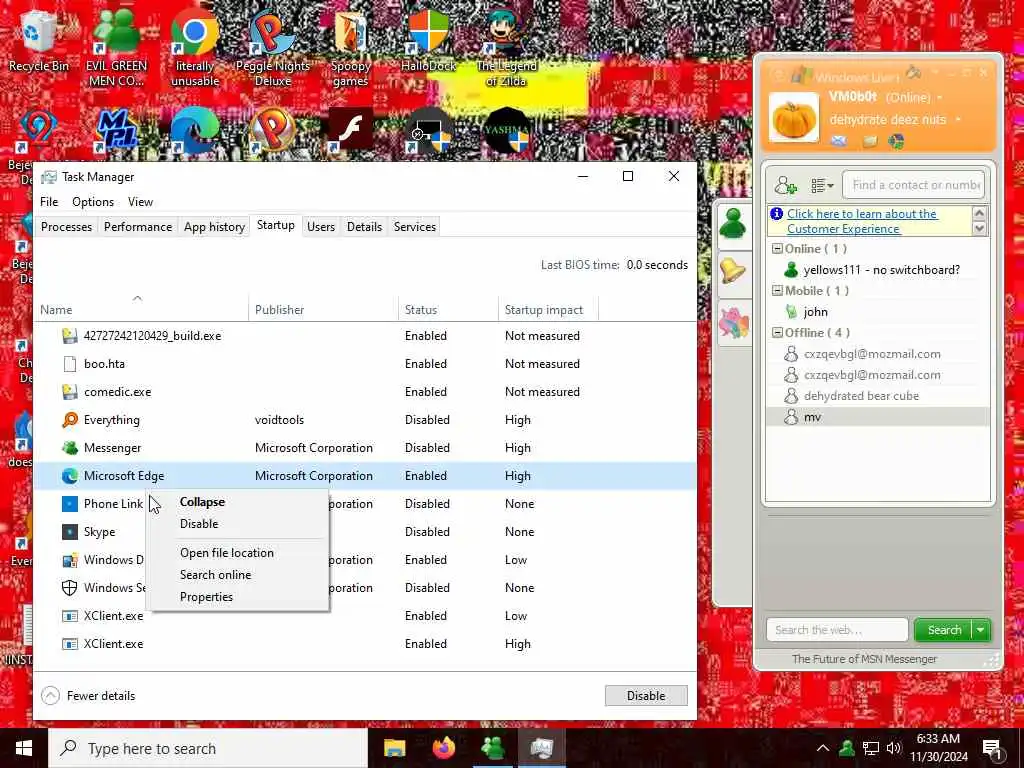Focus the Find a contact or number field
The height and width of the screenshot is (768, 1024).
coord(914,185)
